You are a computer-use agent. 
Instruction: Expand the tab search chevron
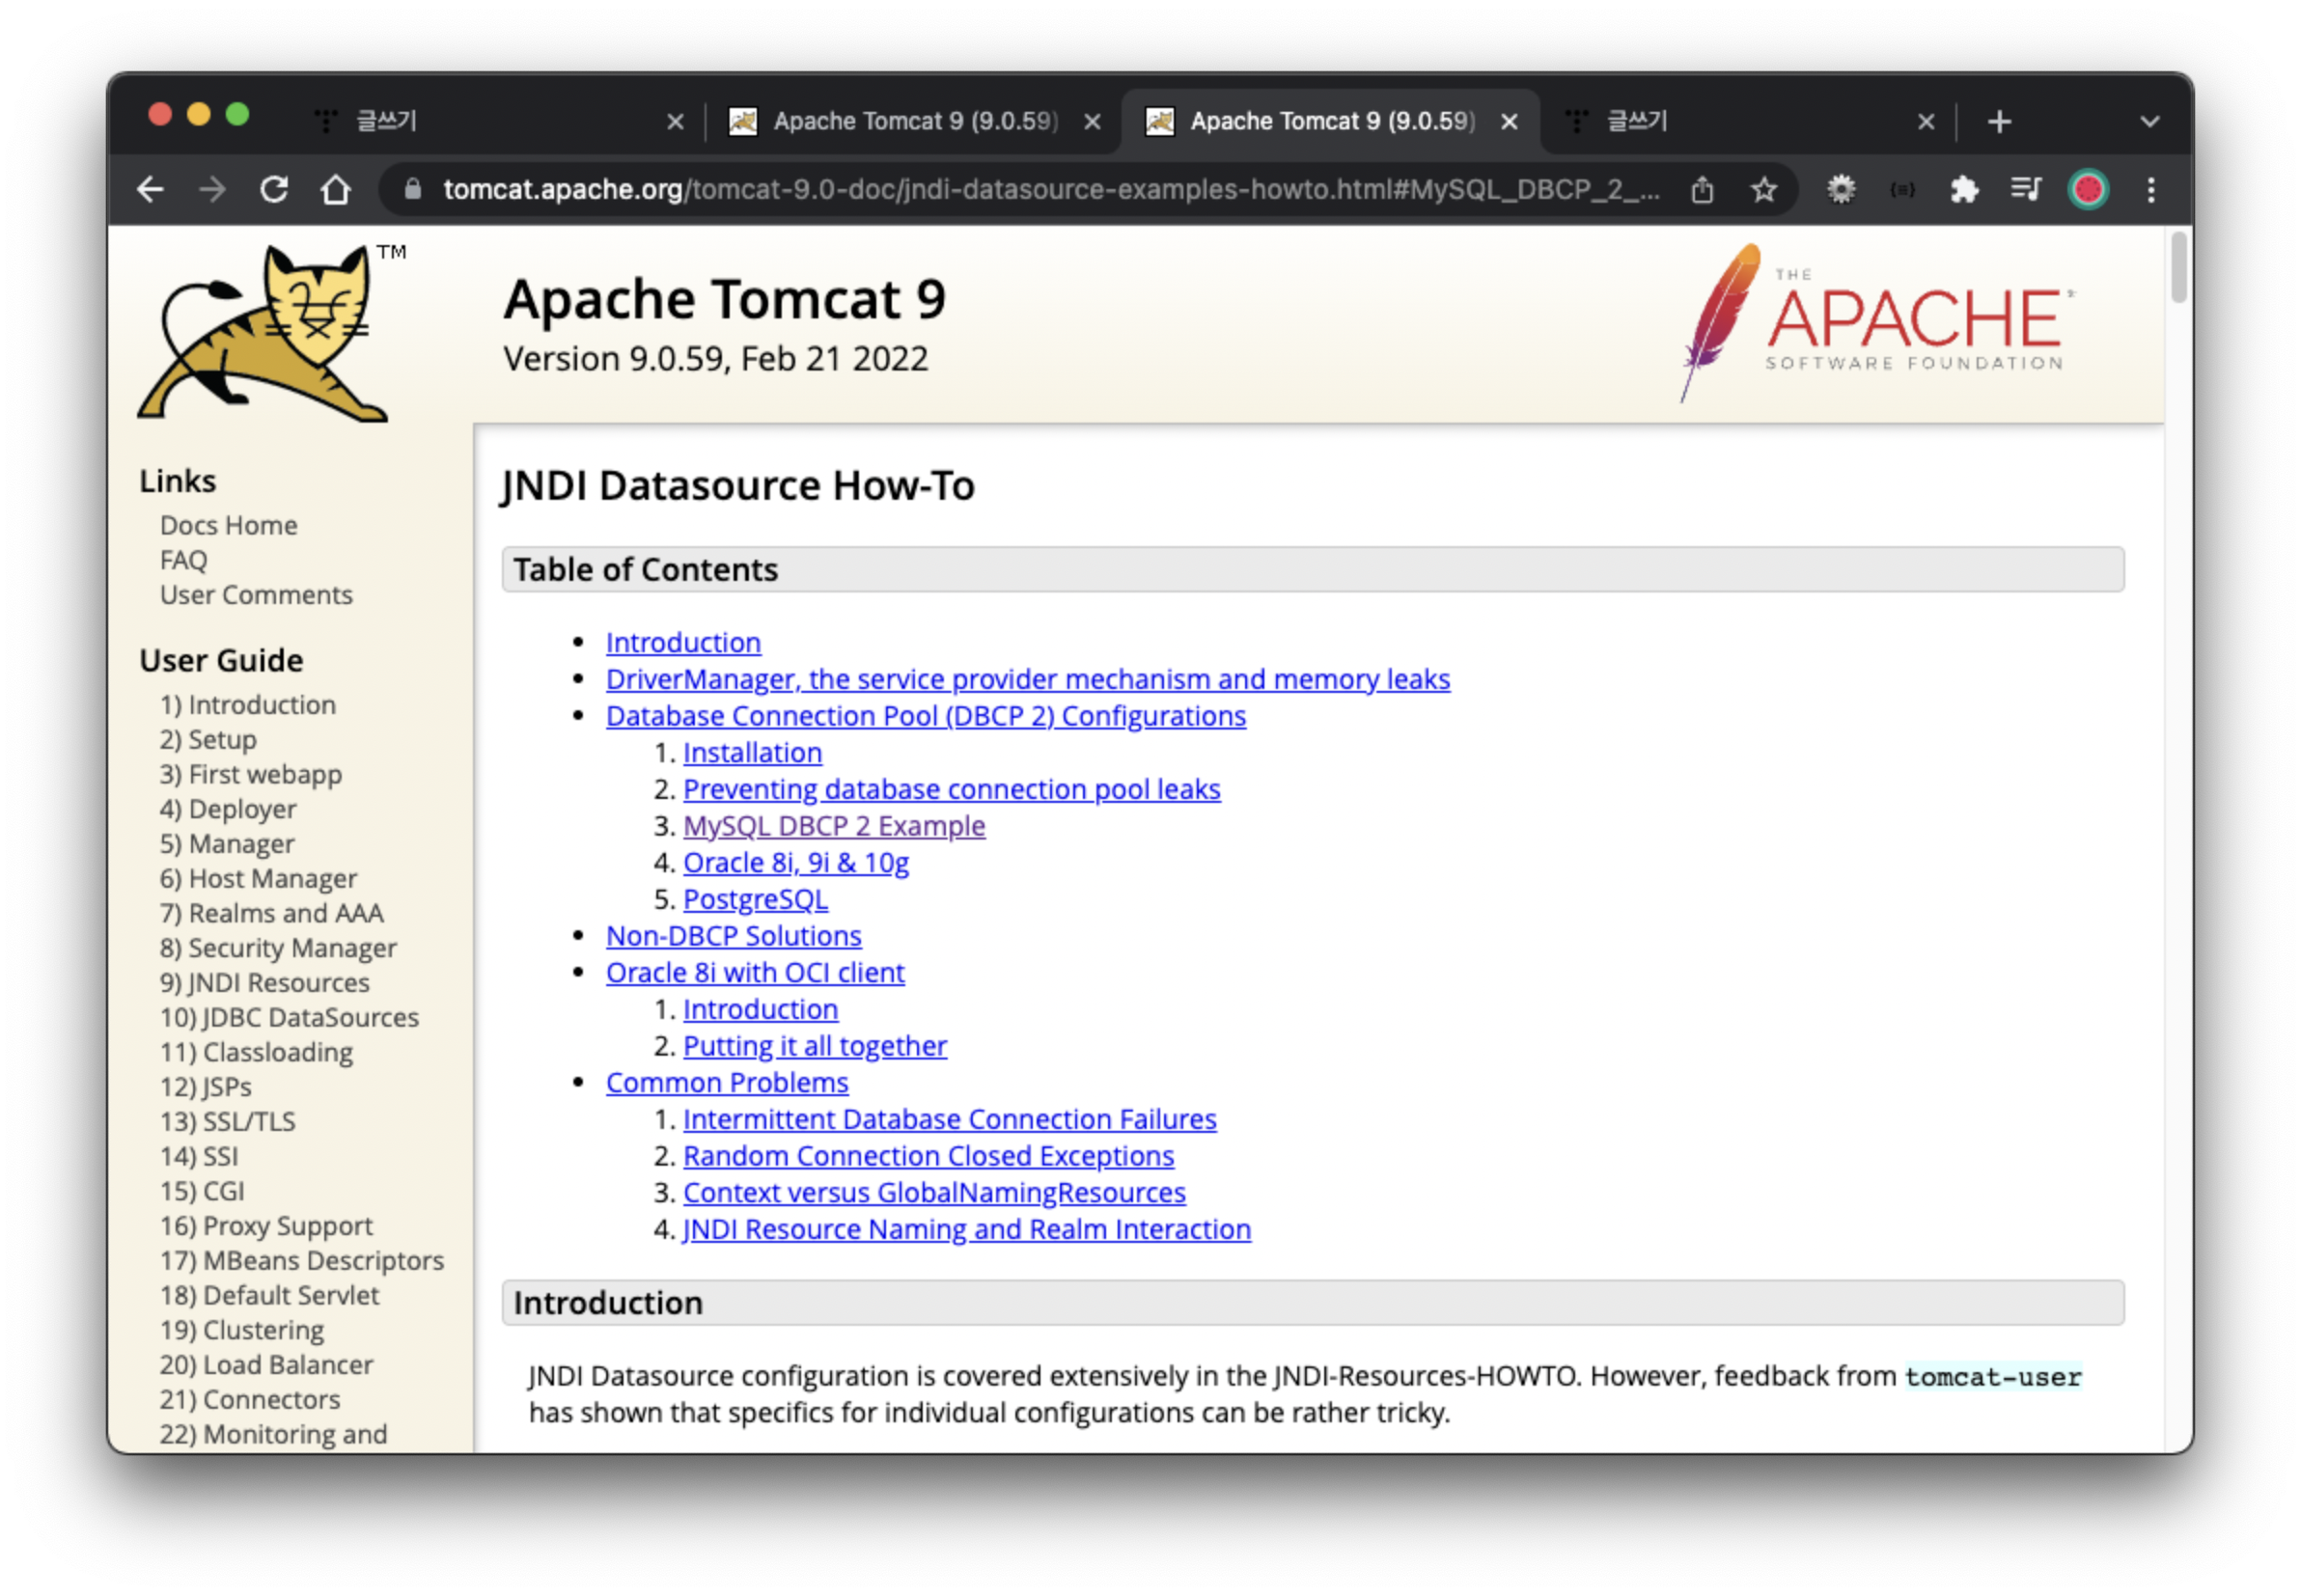[x=2150, y=122]
